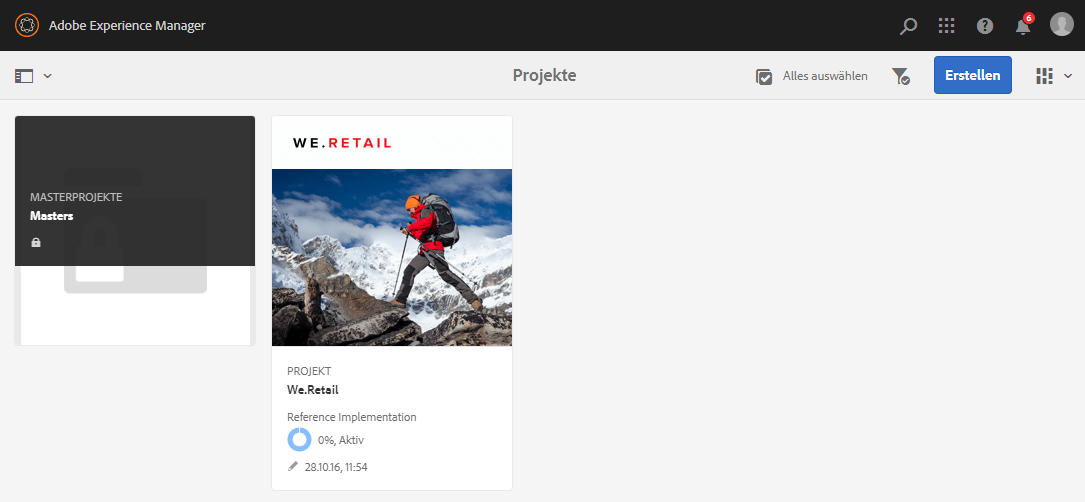Image resolution: width=1085 pixels, height=502 pixels.
Task: Click the Projekte page heading
Action: [x=544, y=75]
